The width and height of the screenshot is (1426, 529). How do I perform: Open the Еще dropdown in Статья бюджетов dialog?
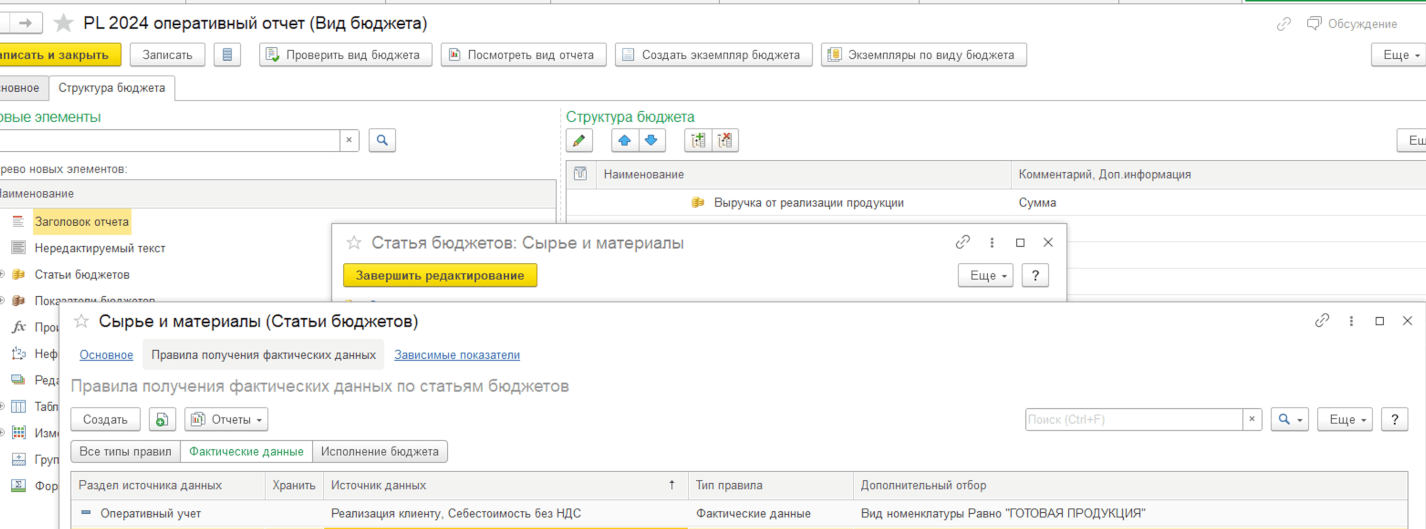click(985, 275)
